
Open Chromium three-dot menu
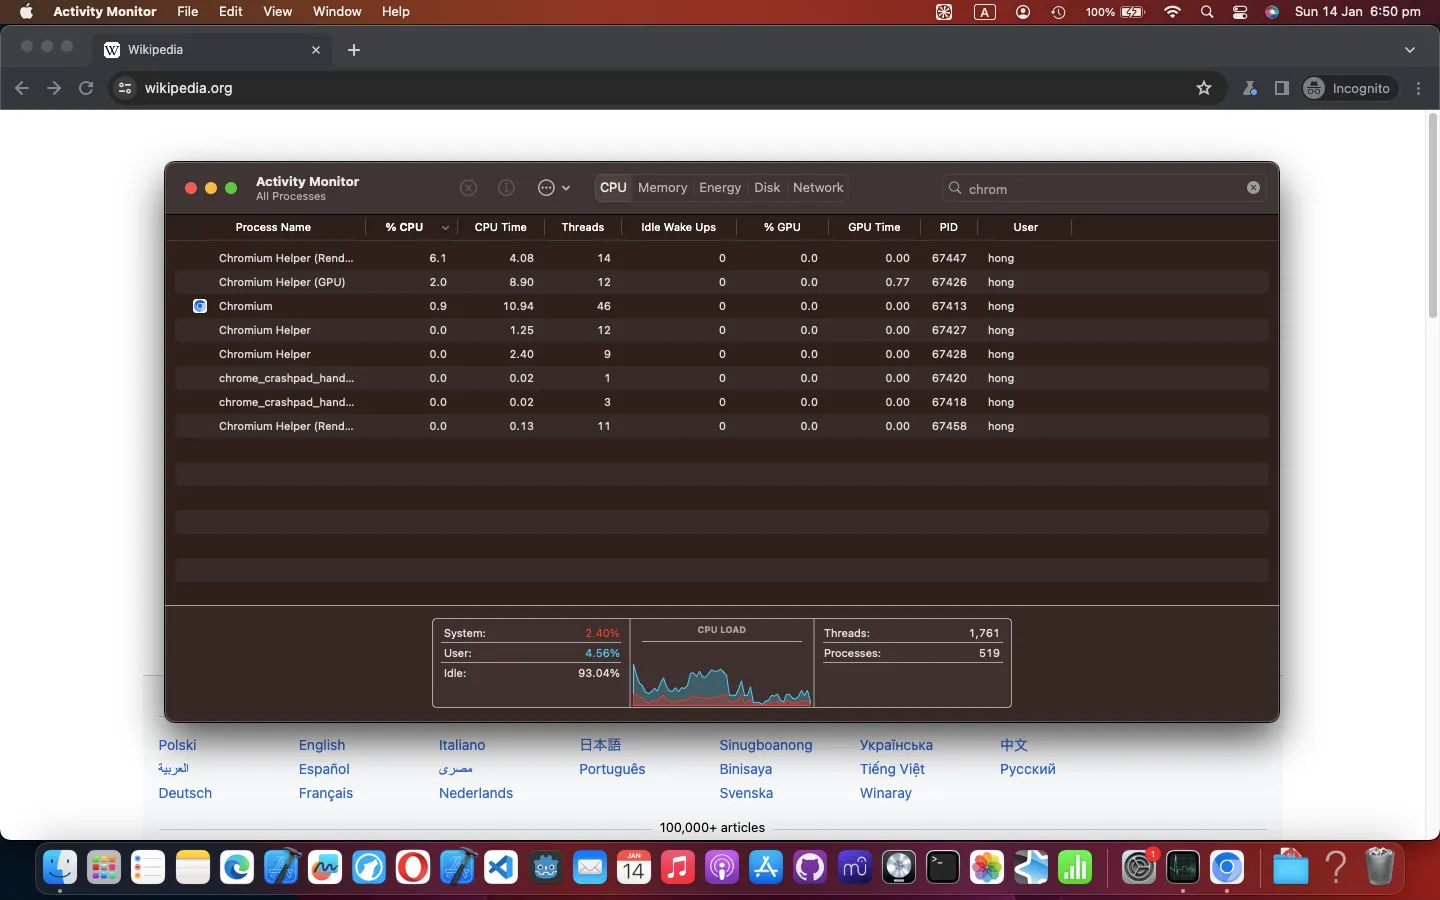[1419, 88]
